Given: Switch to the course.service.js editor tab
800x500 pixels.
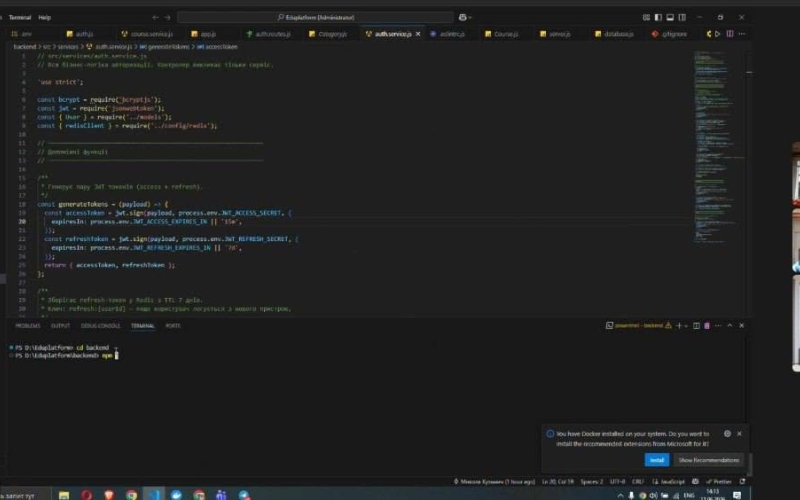Looking at the screenshot, I should pos(147,34).
